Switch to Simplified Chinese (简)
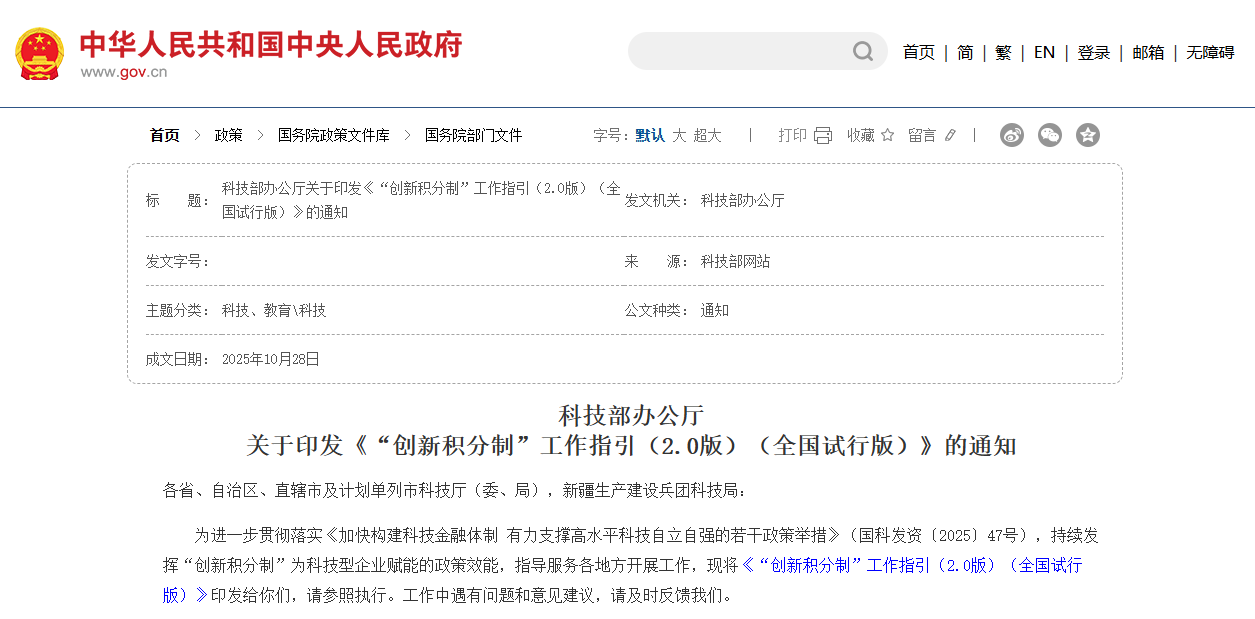 click(965, 53)
